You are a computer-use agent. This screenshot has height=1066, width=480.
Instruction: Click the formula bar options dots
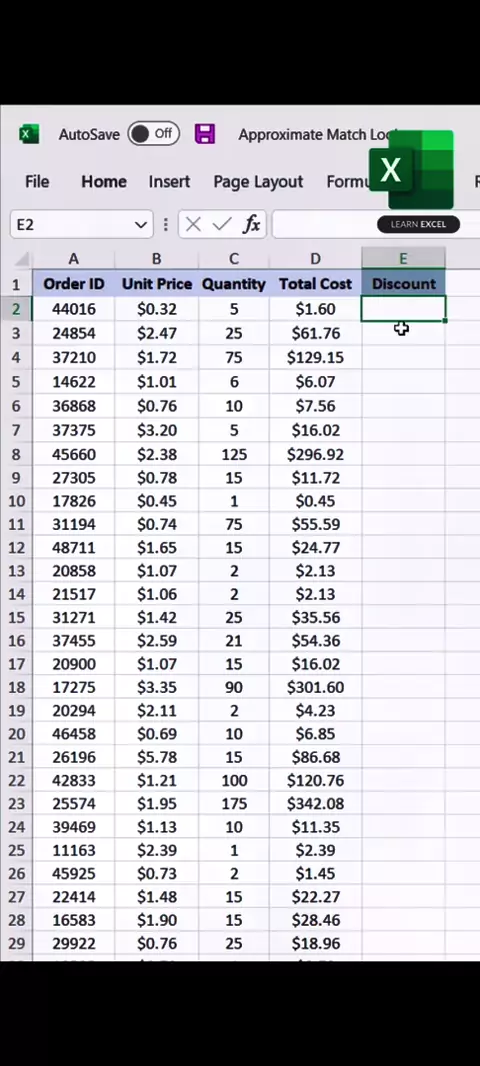pyautogui.click(x=165, y=224)
